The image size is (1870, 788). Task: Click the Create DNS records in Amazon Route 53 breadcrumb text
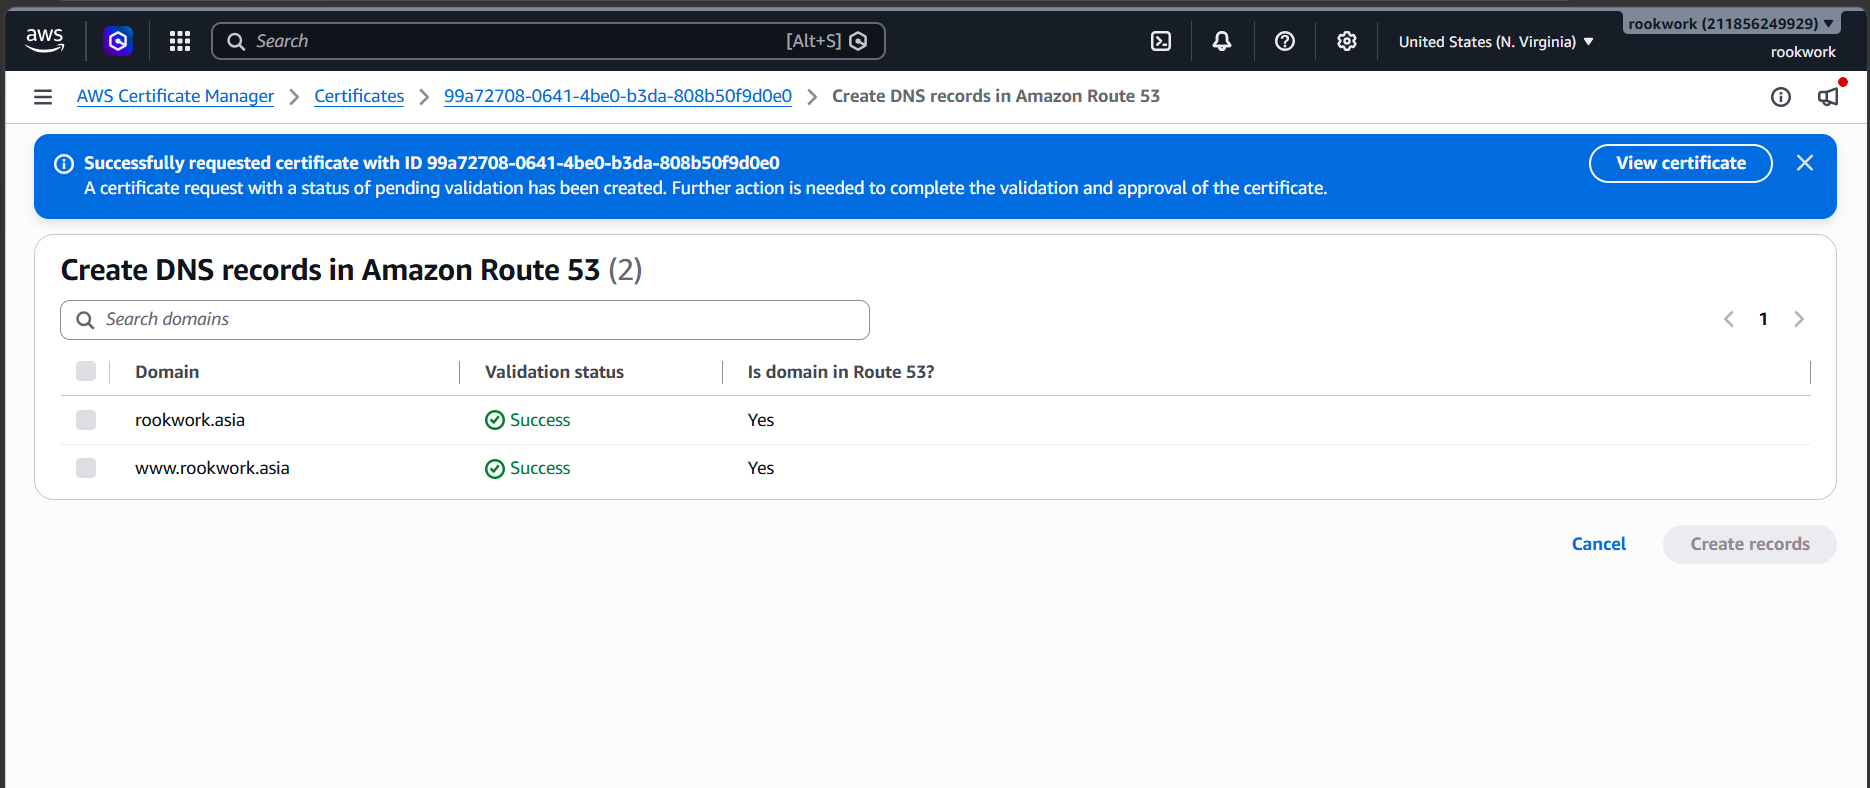coord(996,96)
